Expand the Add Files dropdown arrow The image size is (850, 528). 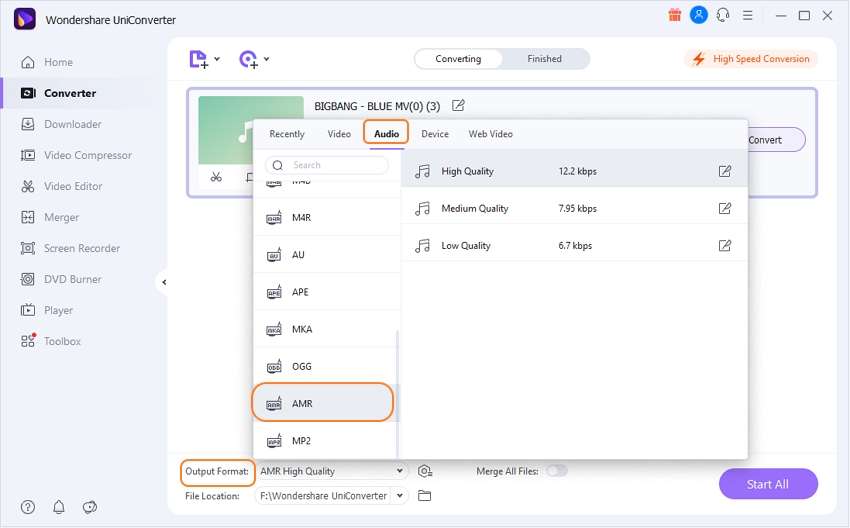(217, 59)
